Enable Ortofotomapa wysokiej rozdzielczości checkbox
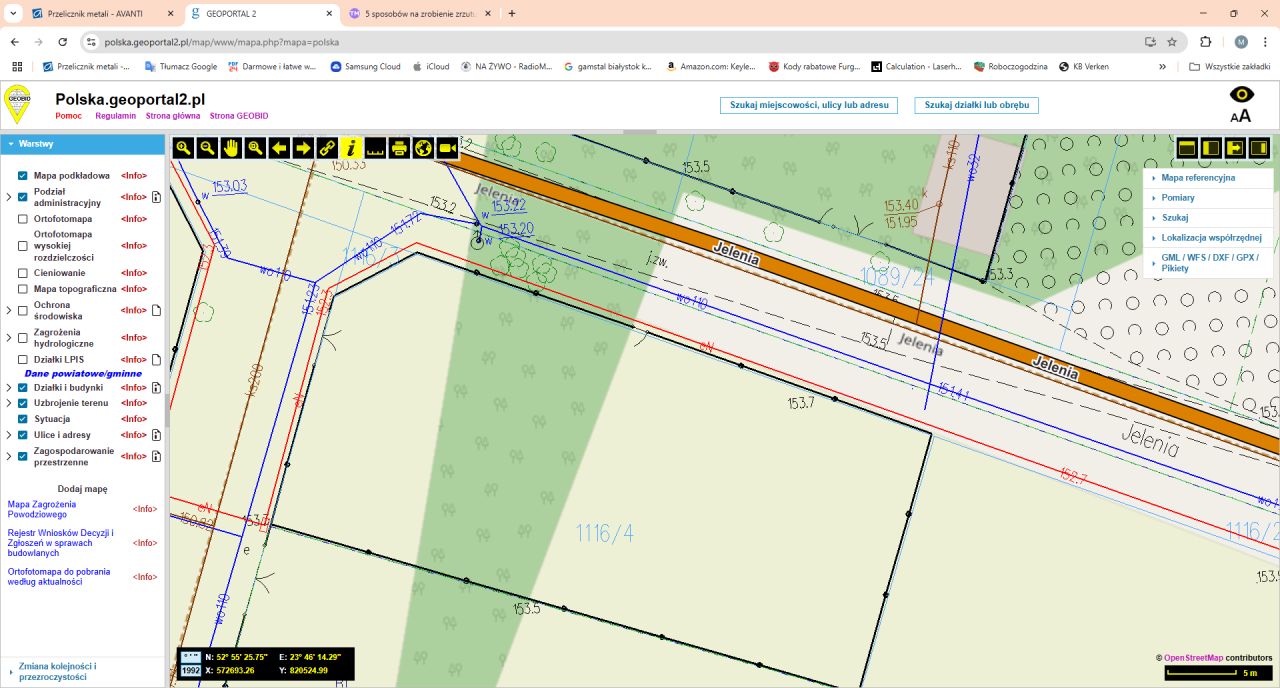 tap(23, 246)
